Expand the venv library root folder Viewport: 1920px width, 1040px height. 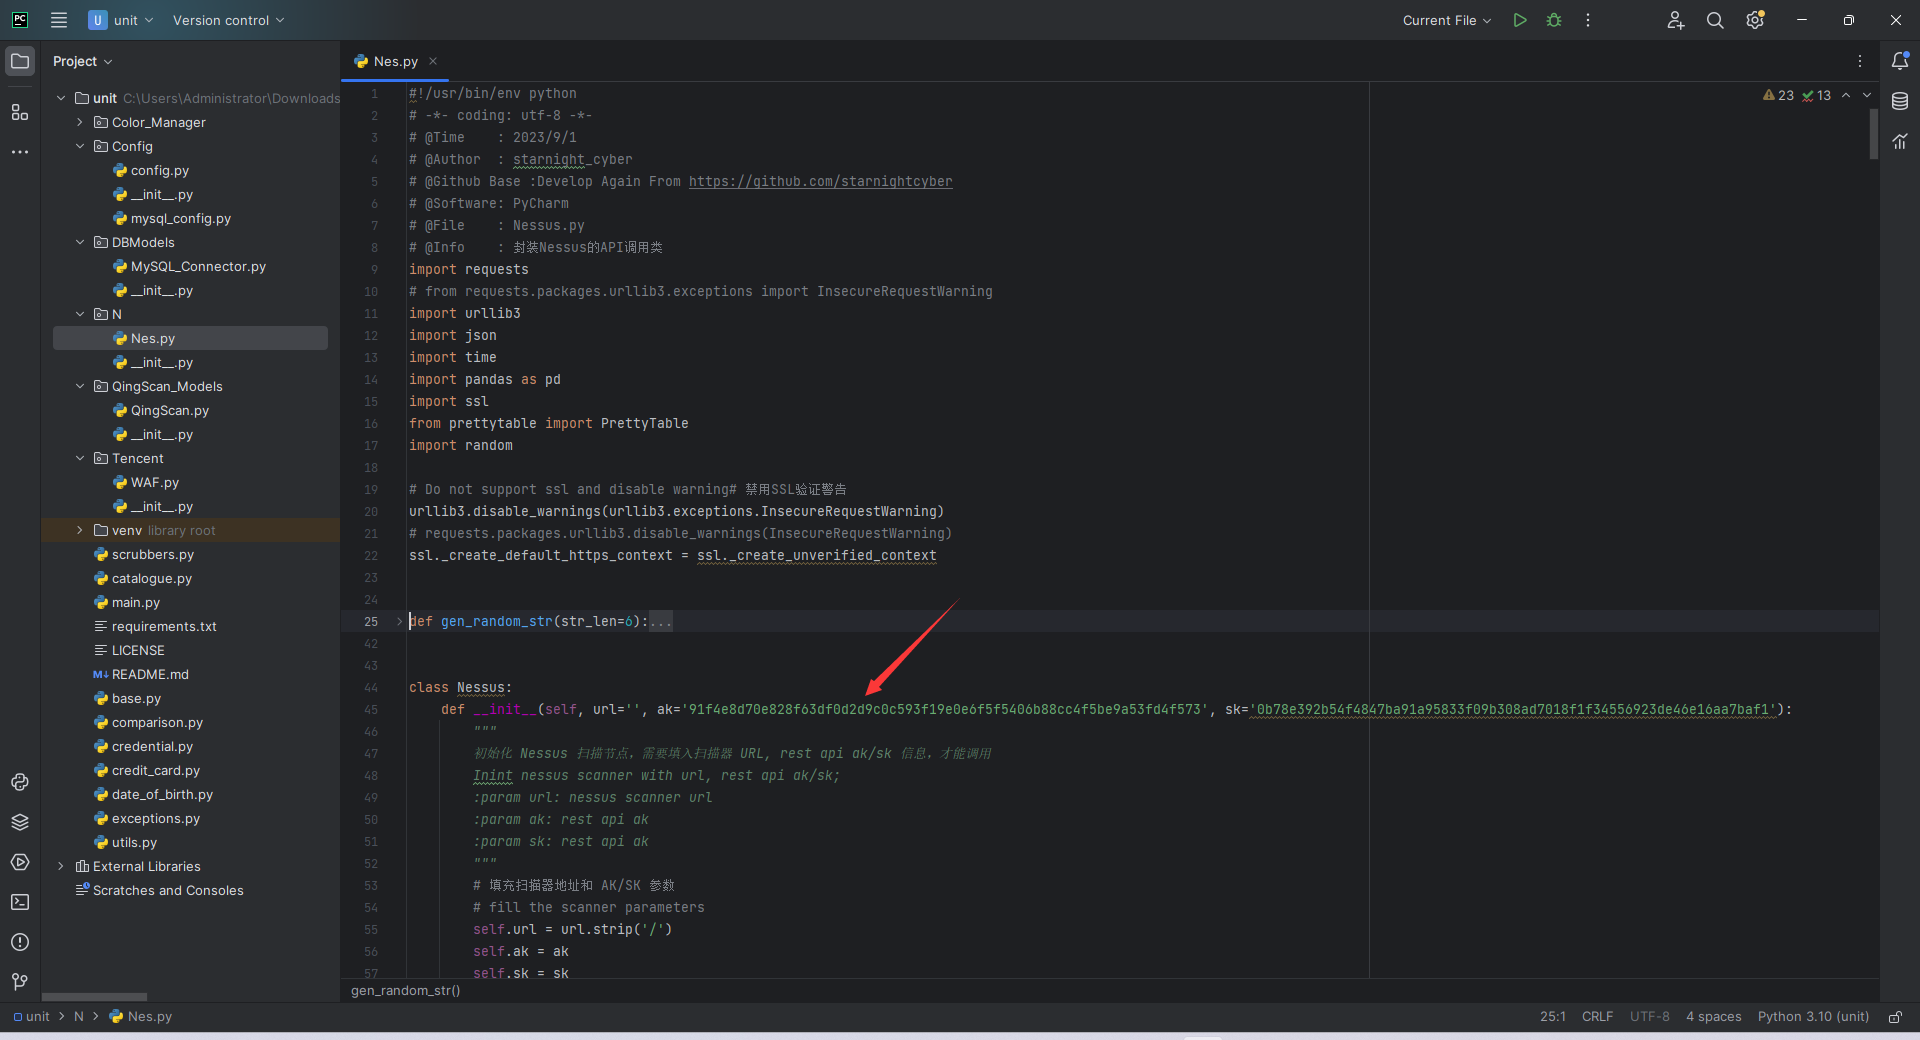(x=80, y=530)
